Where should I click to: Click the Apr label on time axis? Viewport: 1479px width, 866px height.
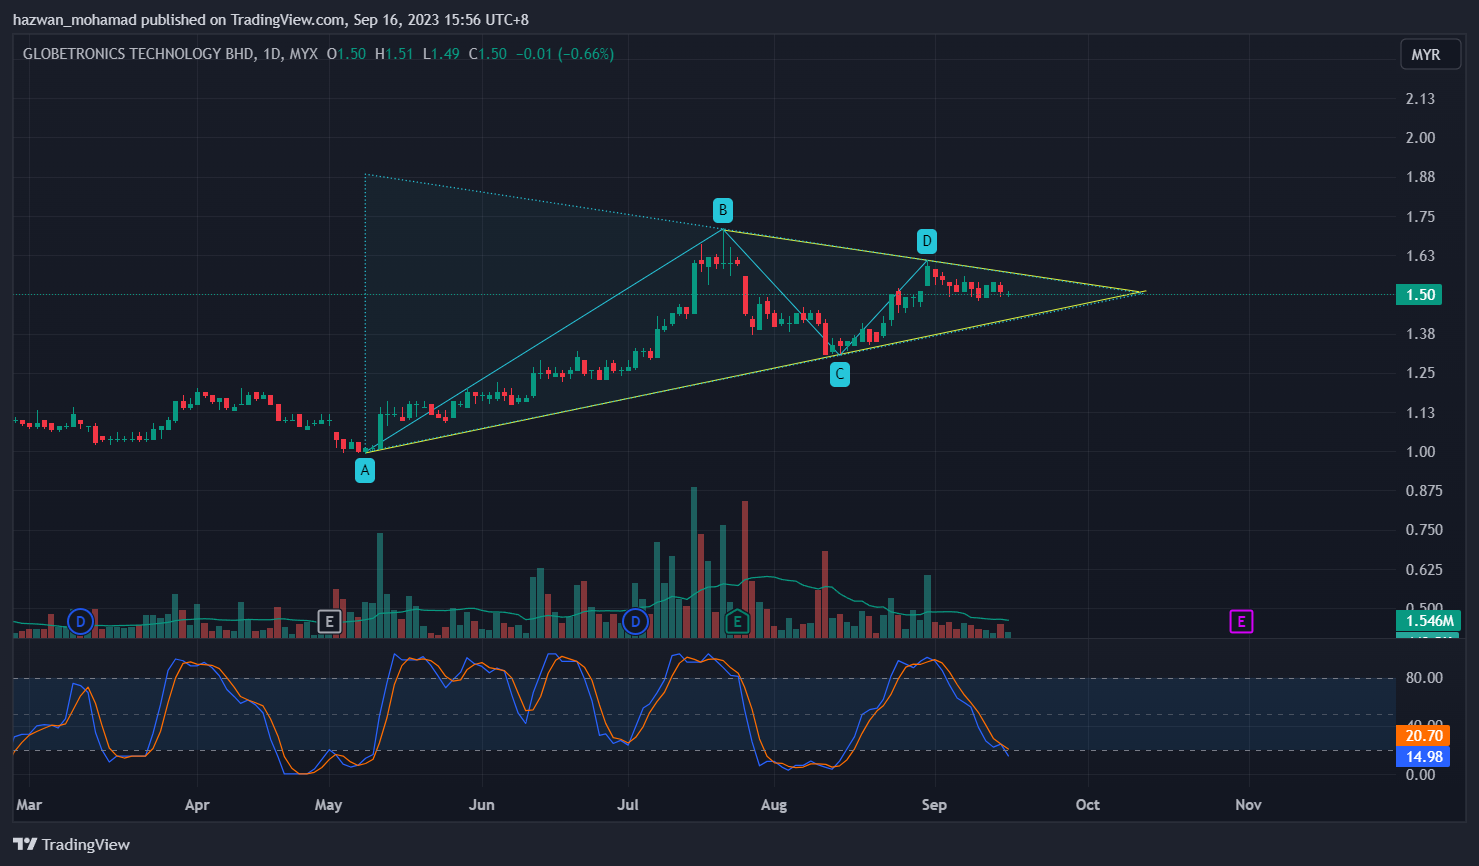(197, 805)
